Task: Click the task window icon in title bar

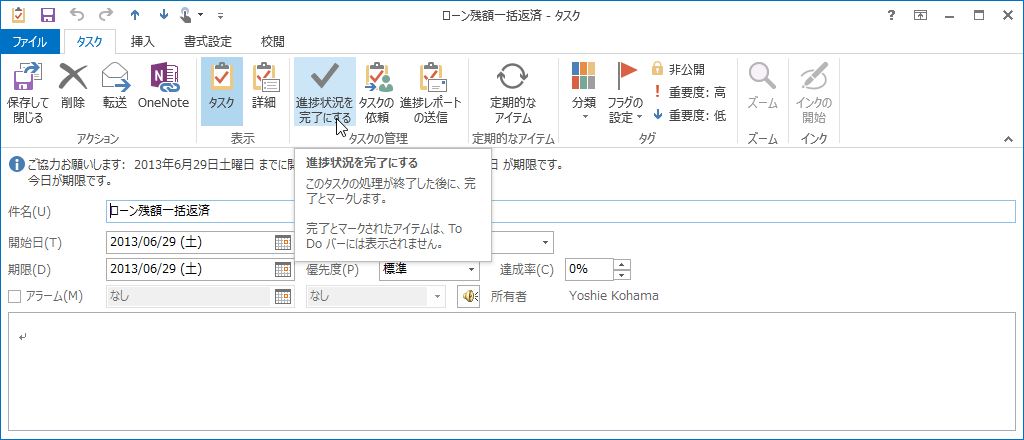Action: pyautogui.click(x=19, y=15)
